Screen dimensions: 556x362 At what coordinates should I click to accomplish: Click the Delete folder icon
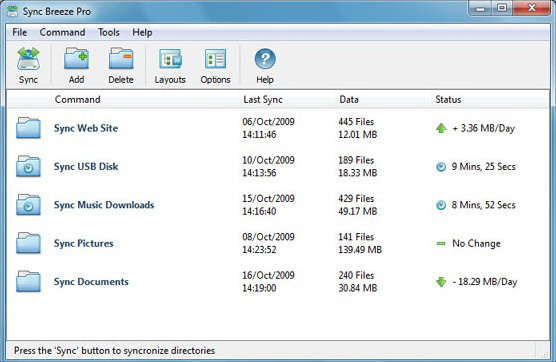pyautogui.click(x=121, y=59)
